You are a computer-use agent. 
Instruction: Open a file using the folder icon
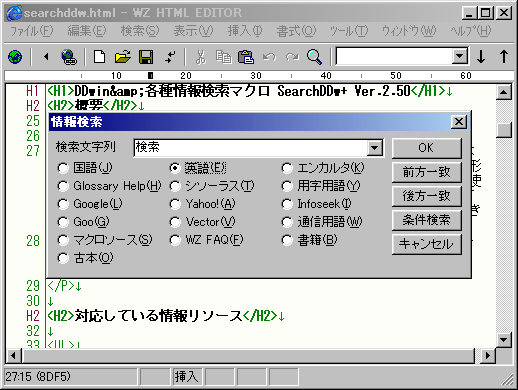[x=123, y=57]
